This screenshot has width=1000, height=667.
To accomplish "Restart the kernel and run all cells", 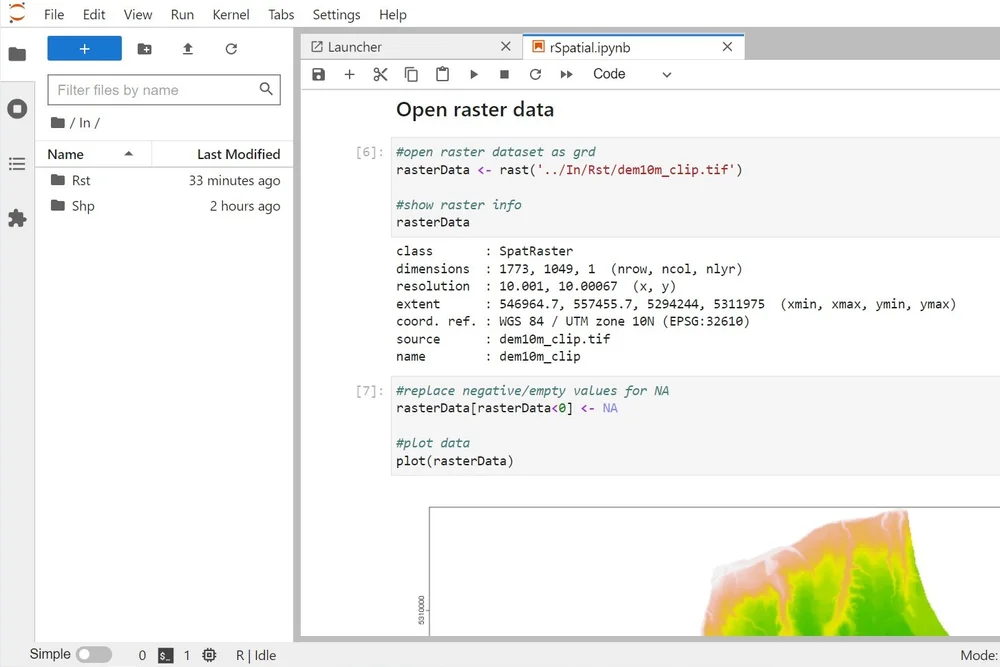I will click(566, 74).
